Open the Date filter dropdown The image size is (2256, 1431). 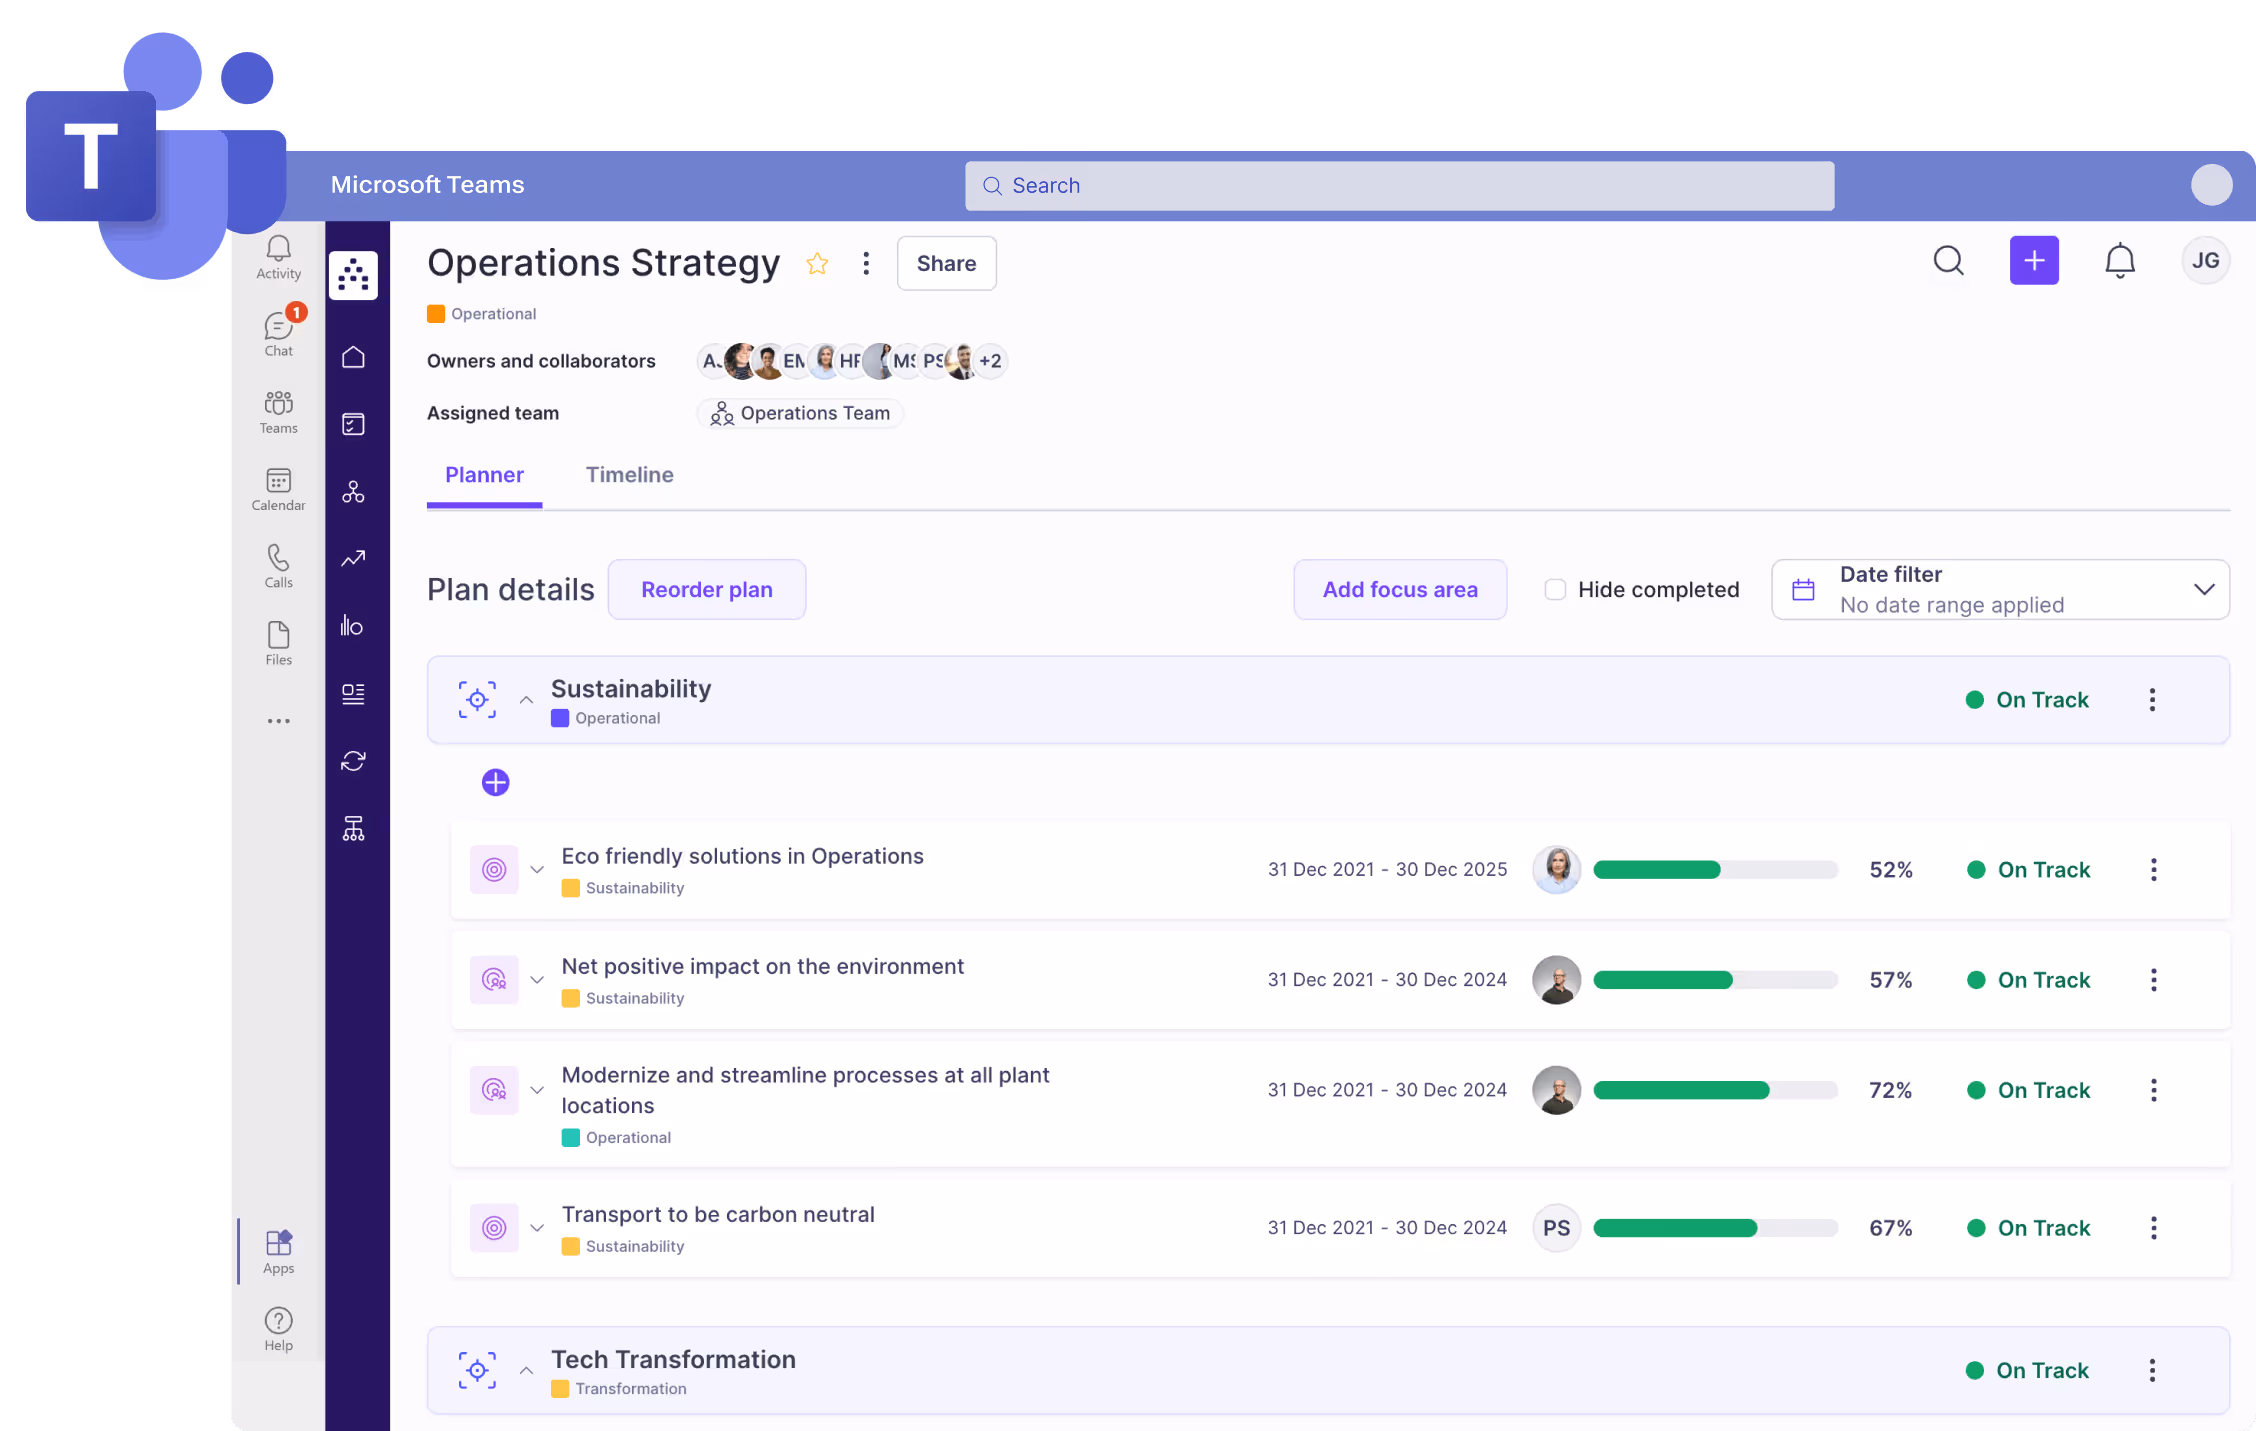coord(2000,590)
